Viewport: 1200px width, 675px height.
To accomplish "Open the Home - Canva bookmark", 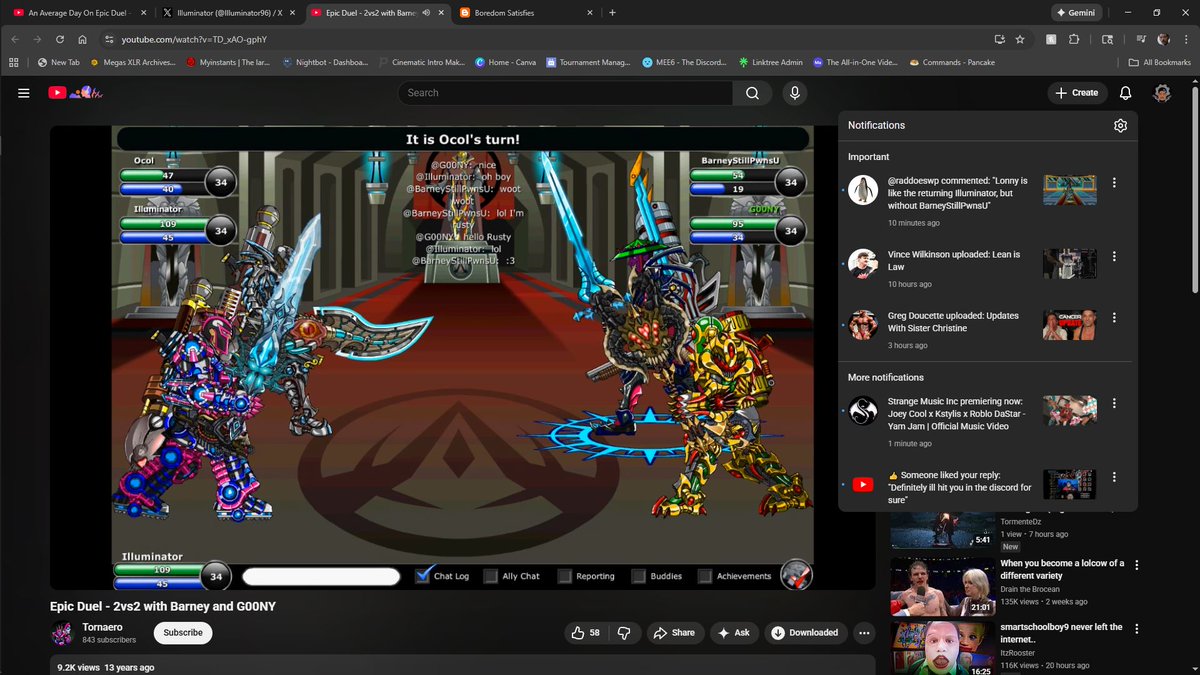I will click(505, 62).
